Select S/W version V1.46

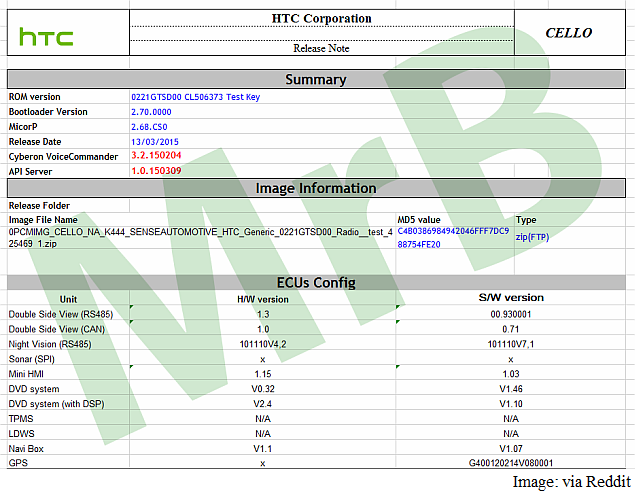511,389
